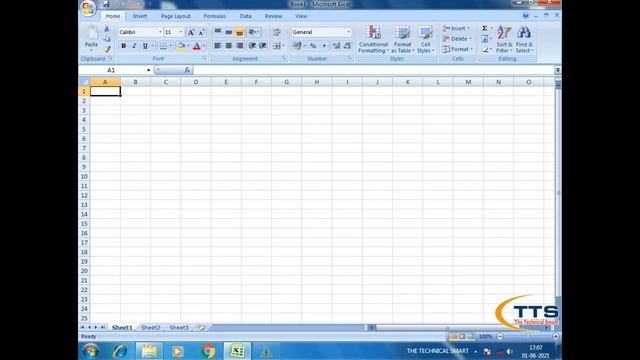Click Increase Decimal
Viewport: 640px width, 360px height.
pos(336,46)
